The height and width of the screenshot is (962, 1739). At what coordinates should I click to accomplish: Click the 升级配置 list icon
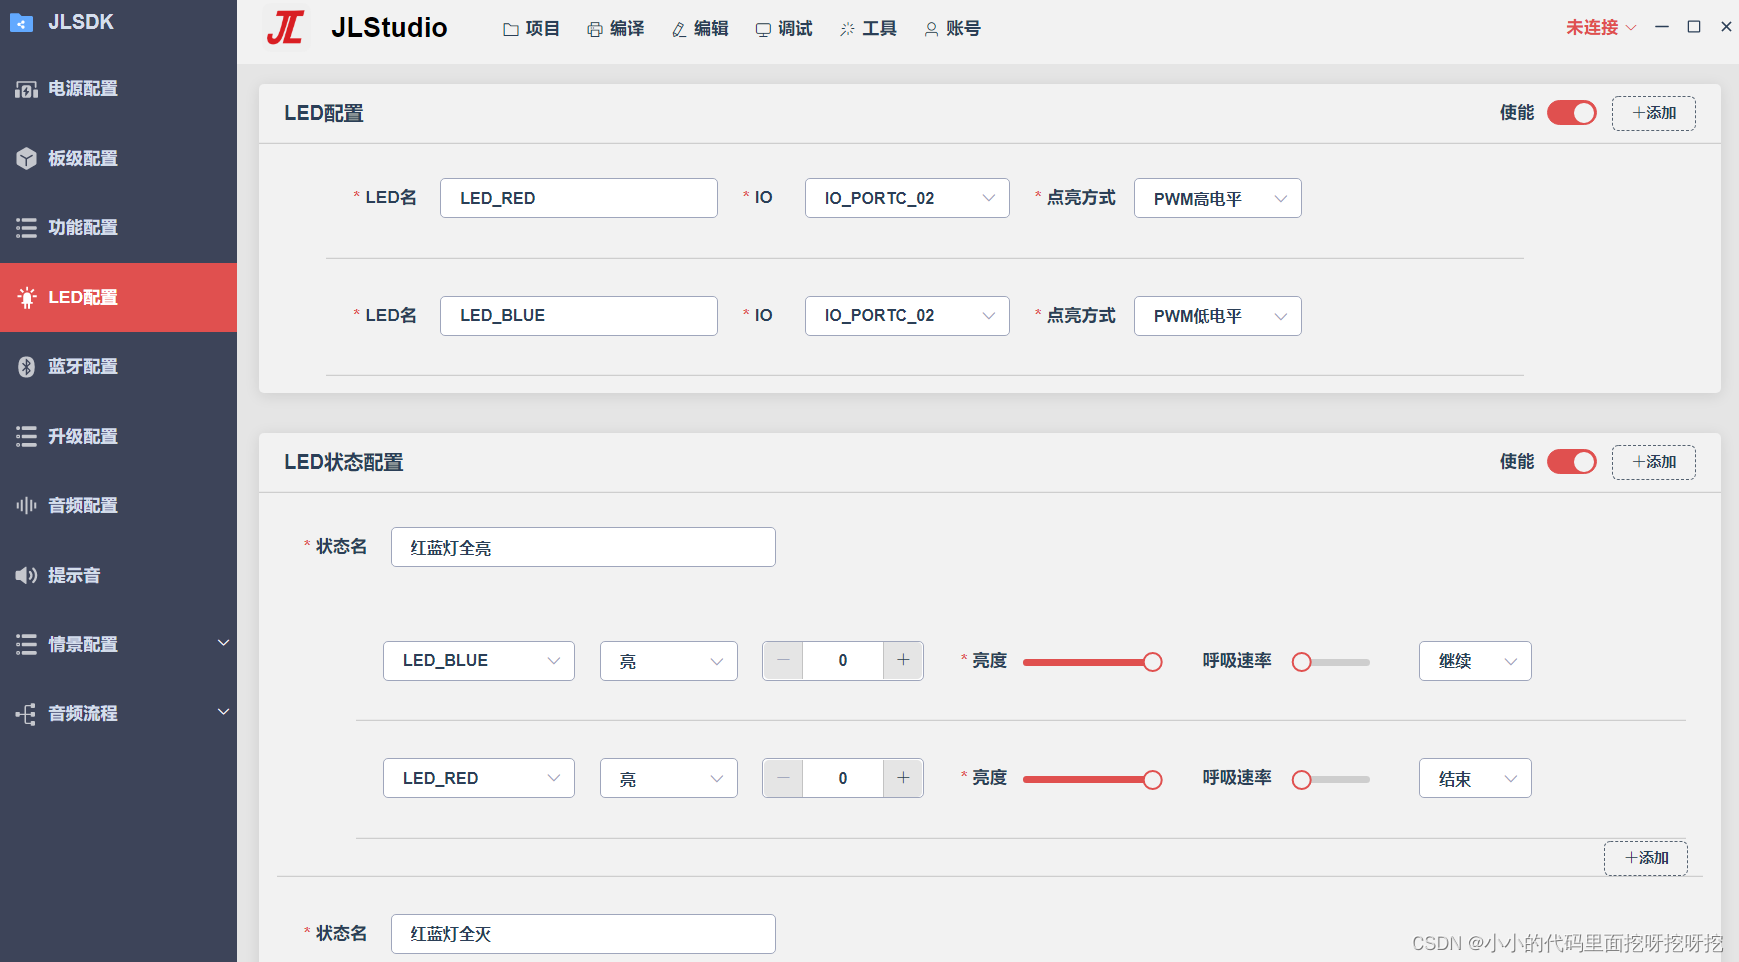(27, 437)
